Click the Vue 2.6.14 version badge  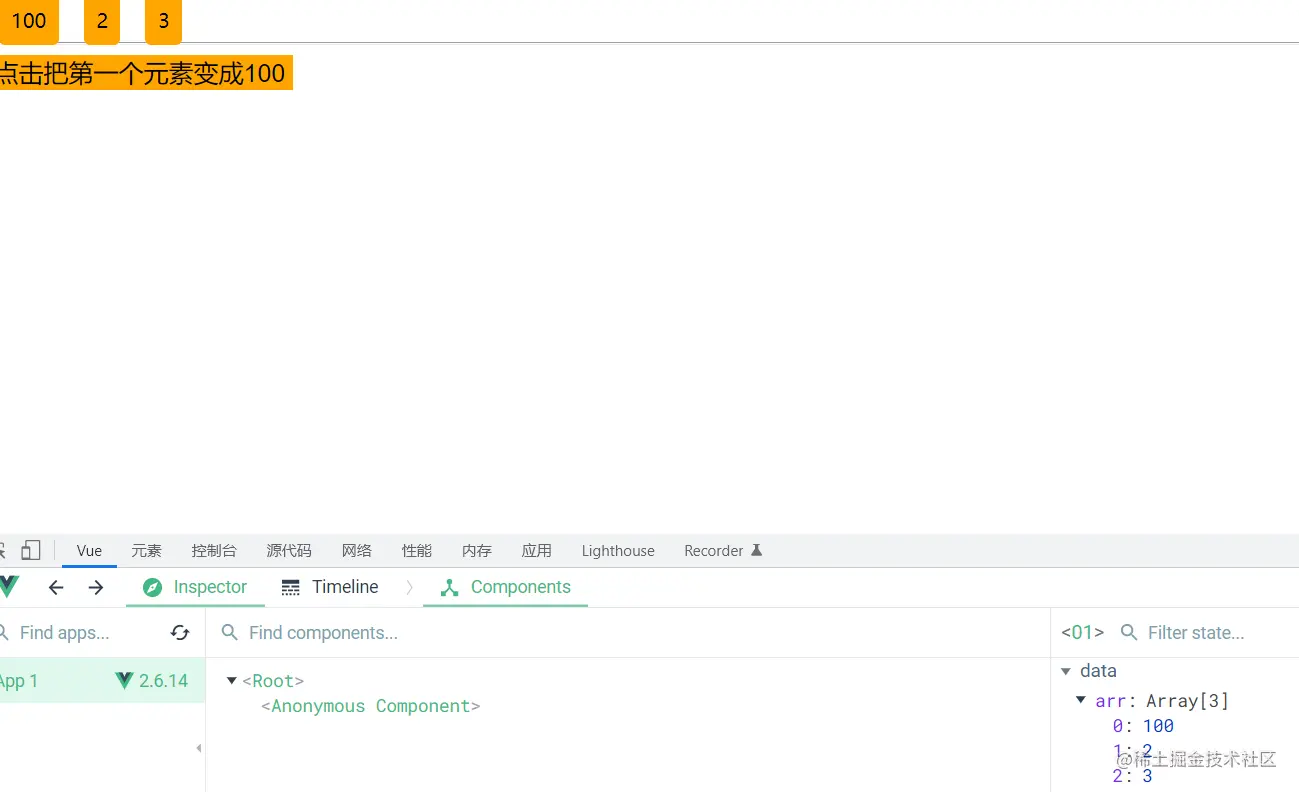pos(151,681)
